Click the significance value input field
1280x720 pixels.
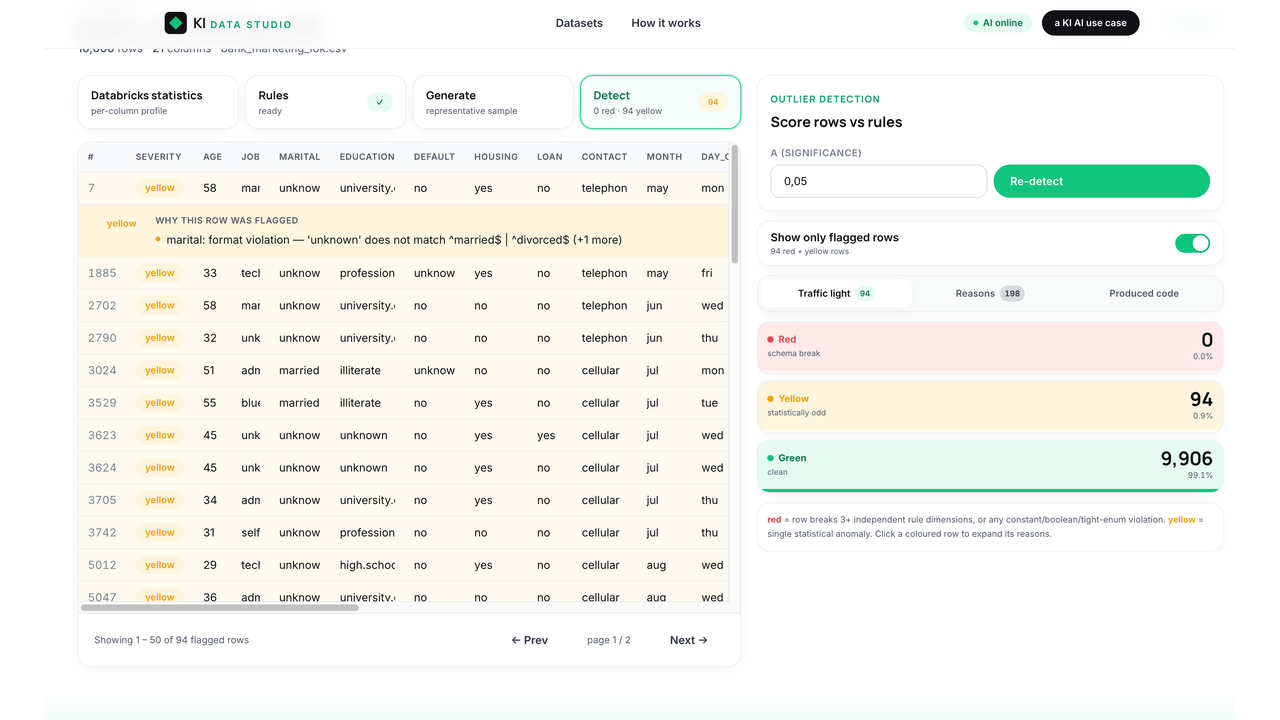(x=879, y=181)
